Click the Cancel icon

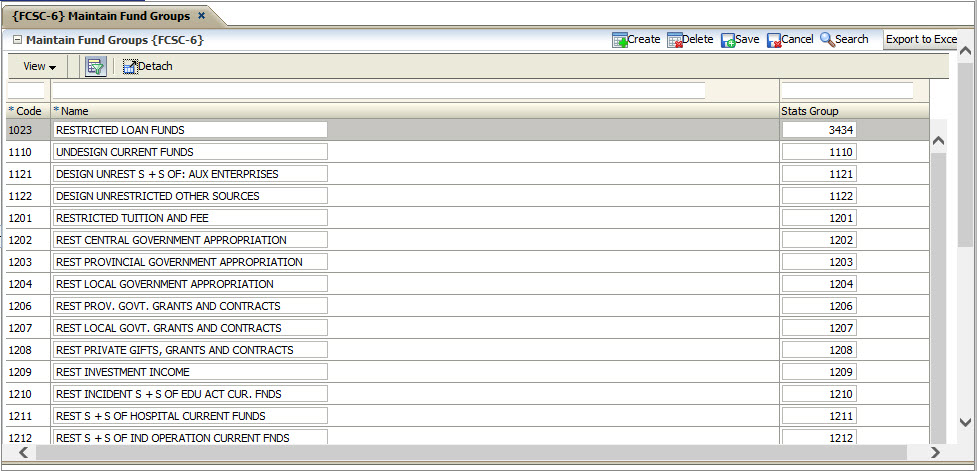point(774,40)
